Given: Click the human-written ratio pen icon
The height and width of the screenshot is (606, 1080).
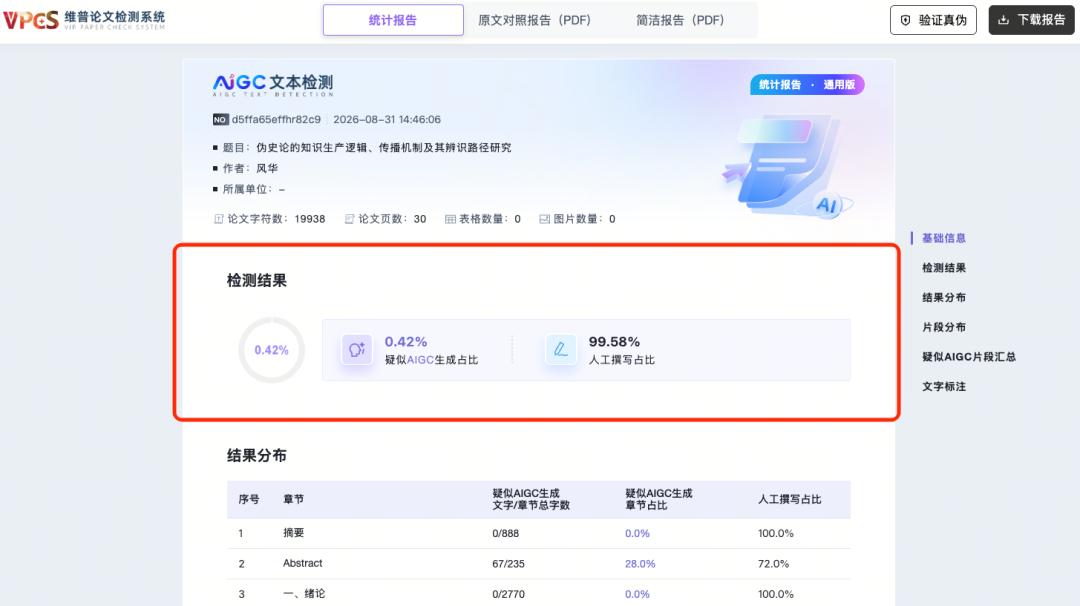Looking at the screenshot, I should [561, 349].
